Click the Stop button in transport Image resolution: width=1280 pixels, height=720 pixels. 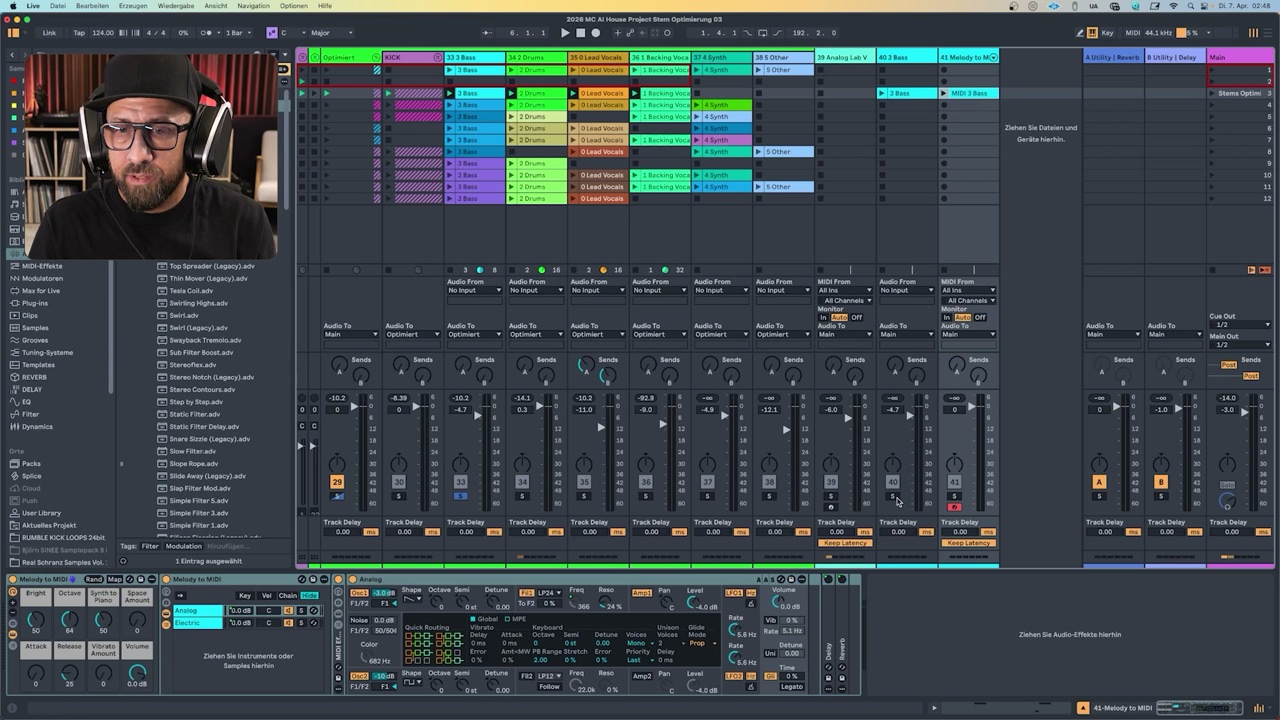580,33
